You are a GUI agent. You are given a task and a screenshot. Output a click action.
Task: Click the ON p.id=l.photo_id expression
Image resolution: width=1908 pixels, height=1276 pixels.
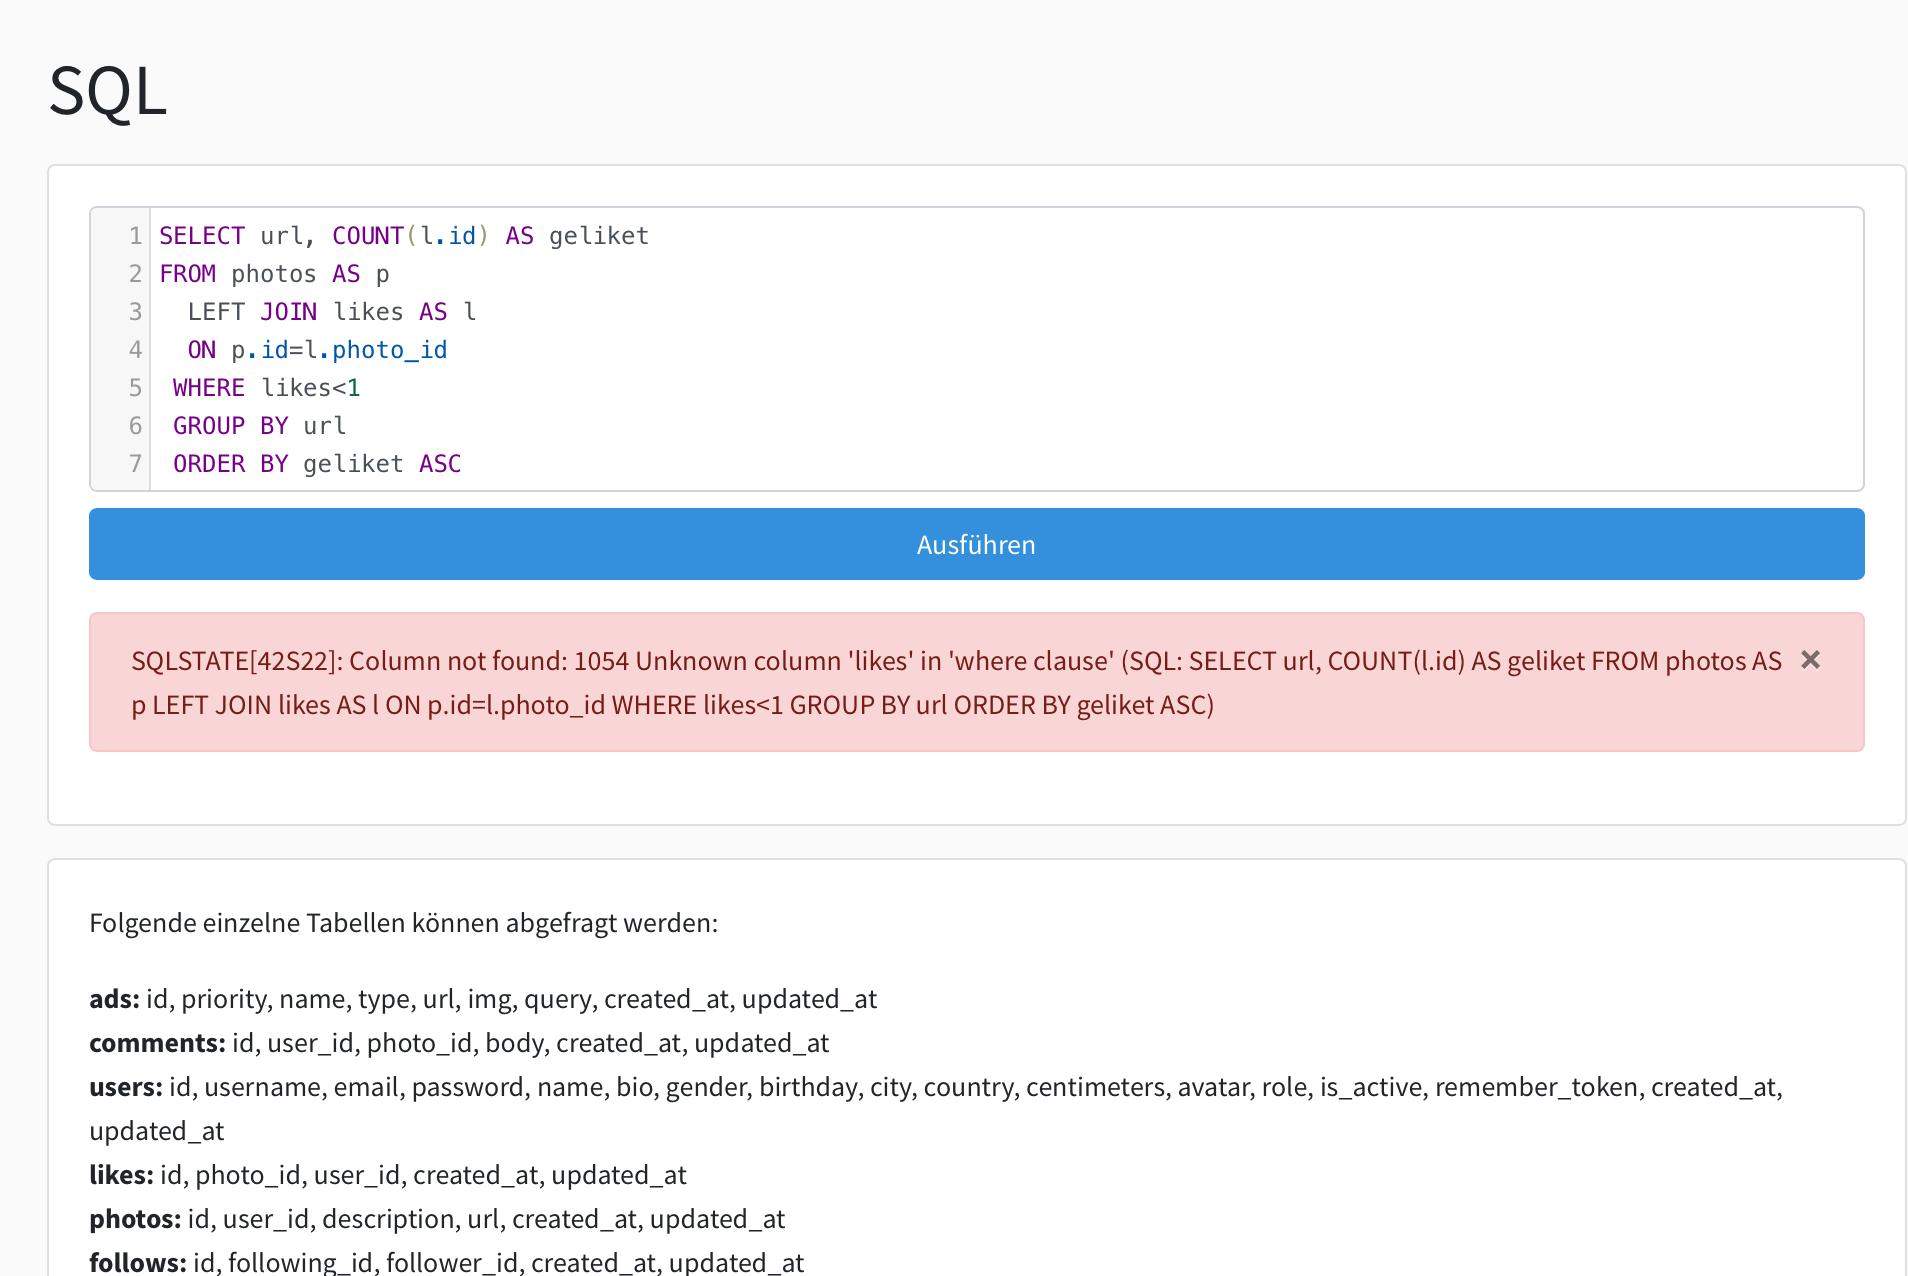[x=316, y=349]
